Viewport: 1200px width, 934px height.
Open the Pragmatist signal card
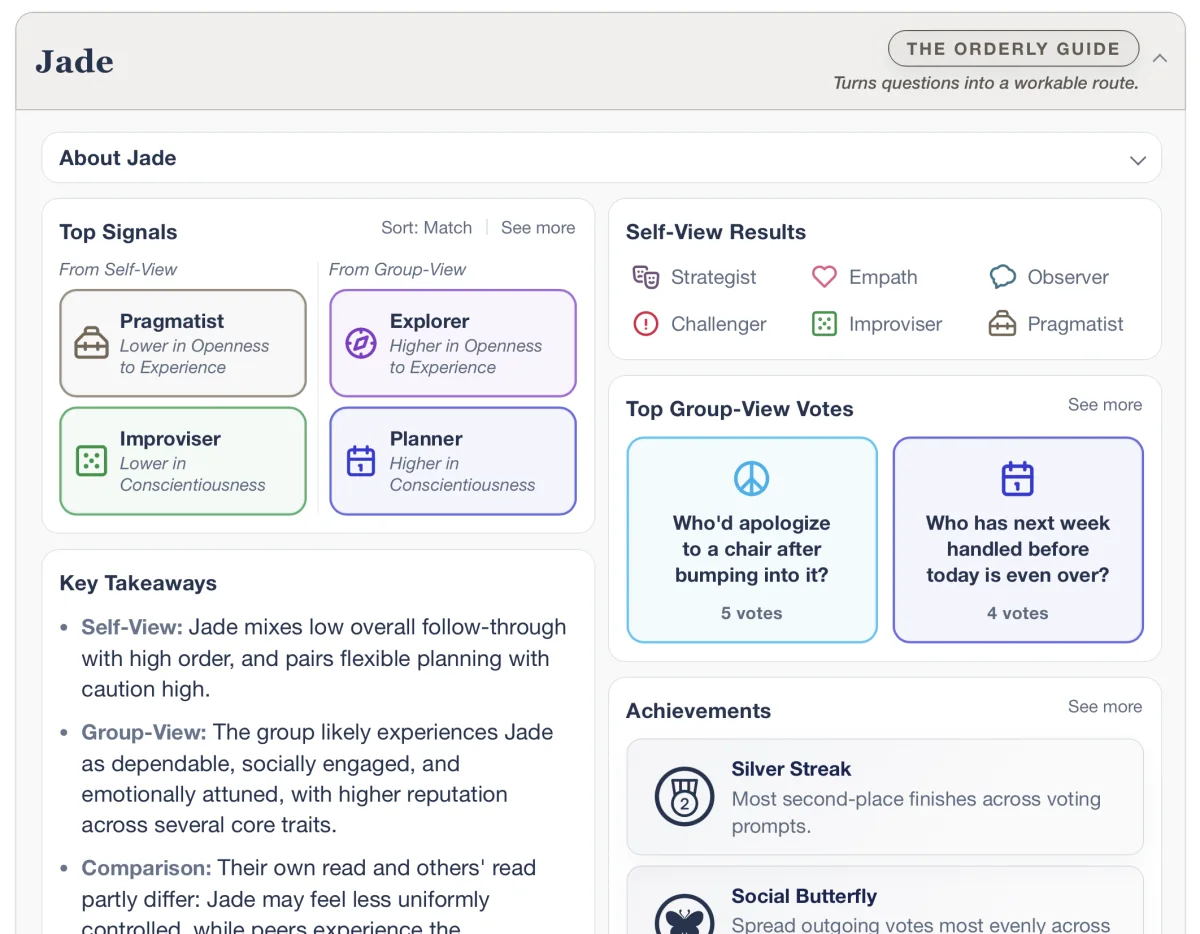tap(183, 343)
